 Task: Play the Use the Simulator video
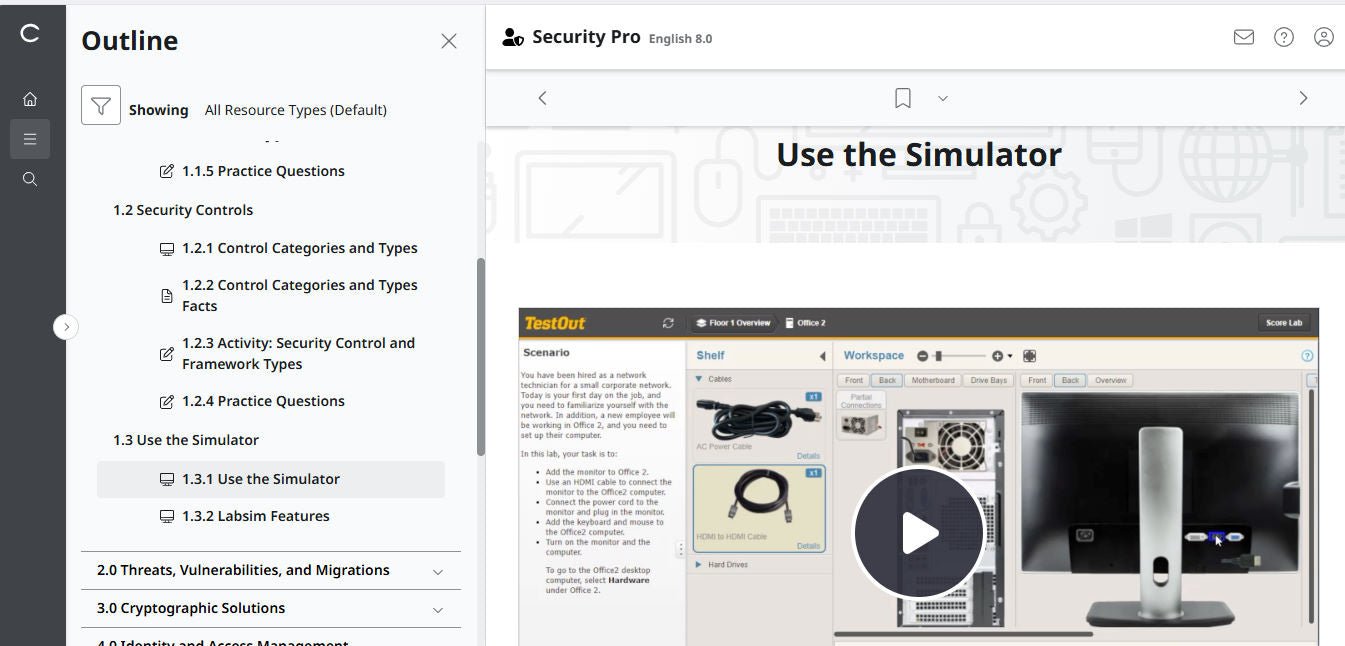pyautogui.click(x=918, y=532)
